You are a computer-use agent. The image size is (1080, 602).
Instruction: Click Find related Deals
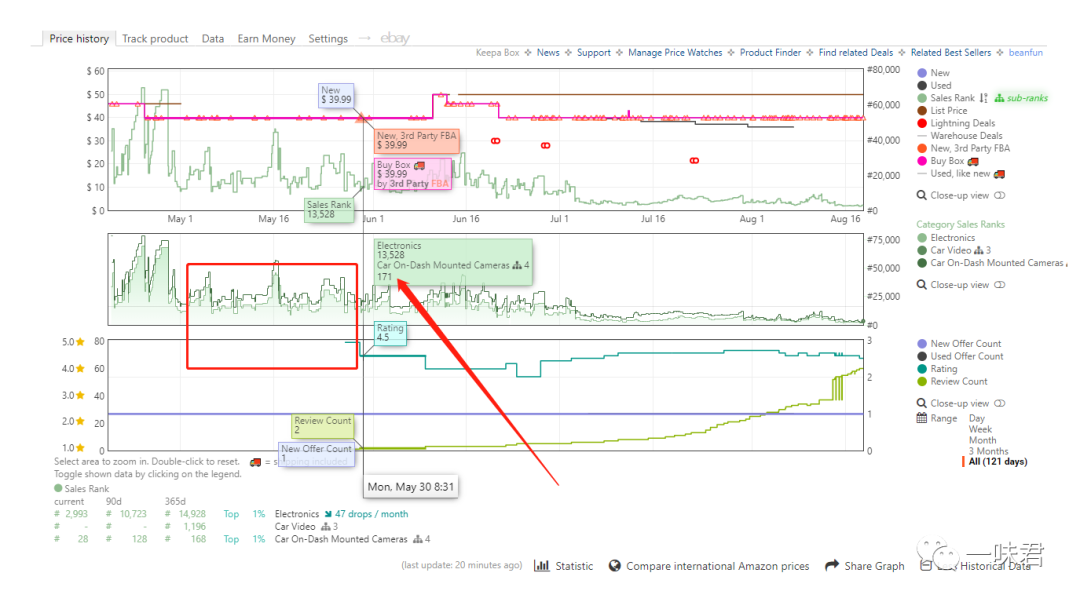pyautogui.click(x=855, y=52)
